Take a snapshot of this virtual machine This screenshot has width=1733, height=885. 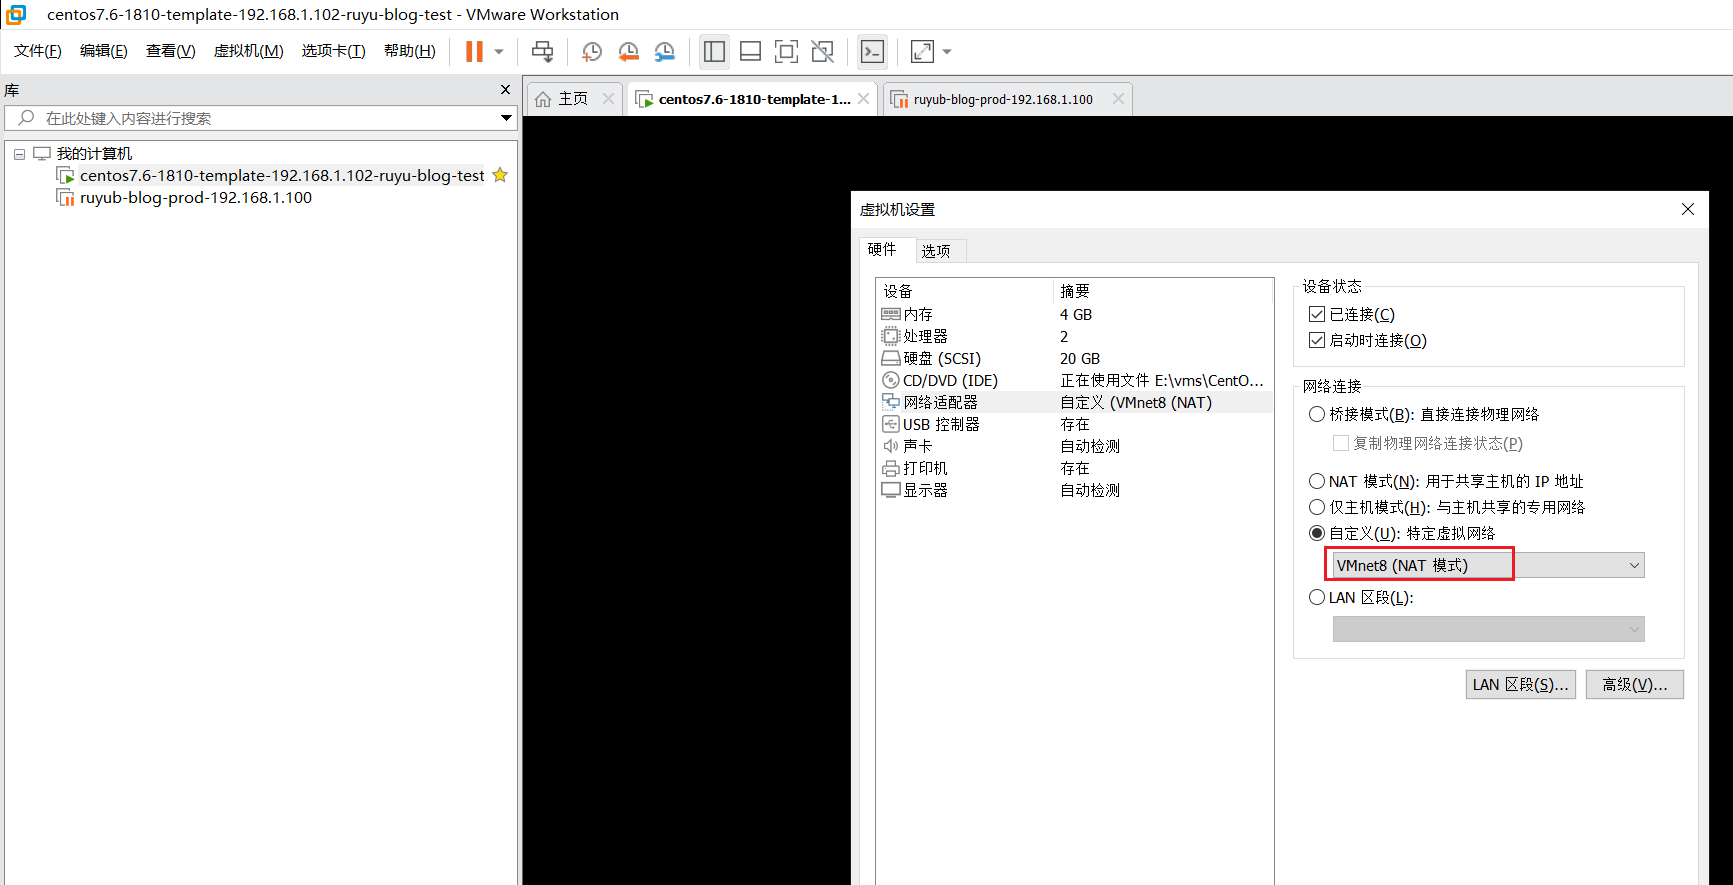tap(592, 51)
